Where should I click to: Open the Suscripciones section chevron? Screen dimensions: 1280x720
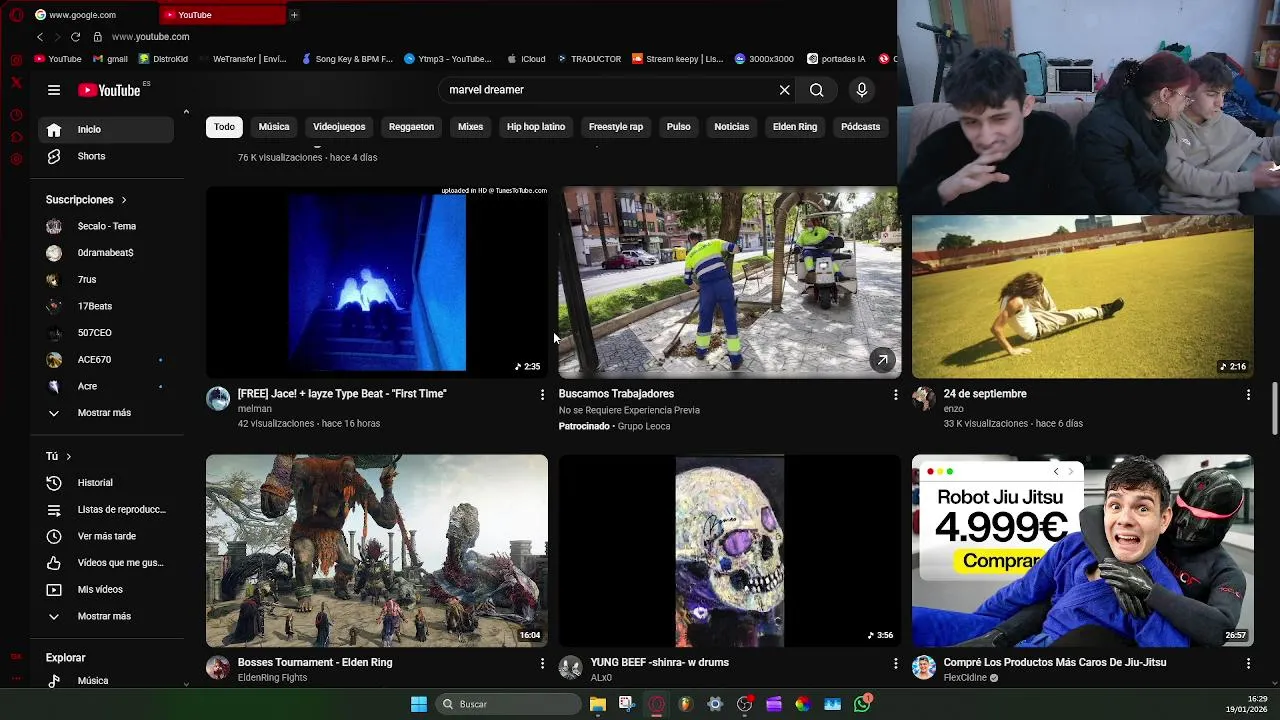pyautogui.click(x=124, y=200)
